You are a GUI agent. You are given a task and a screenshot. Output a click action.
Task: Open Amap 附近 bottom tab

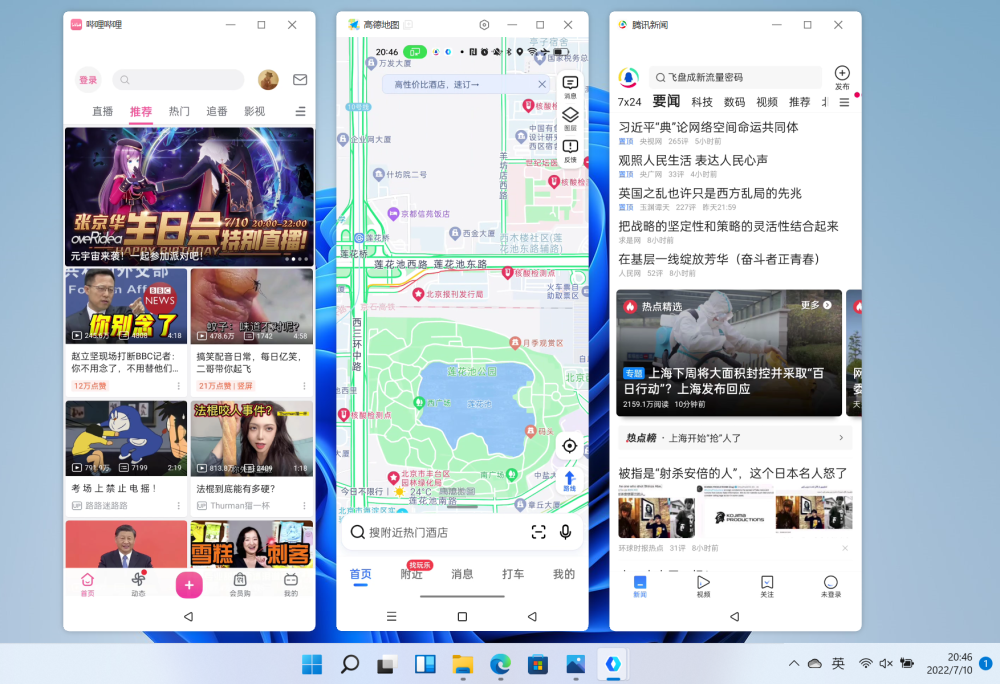pos(412,574)
